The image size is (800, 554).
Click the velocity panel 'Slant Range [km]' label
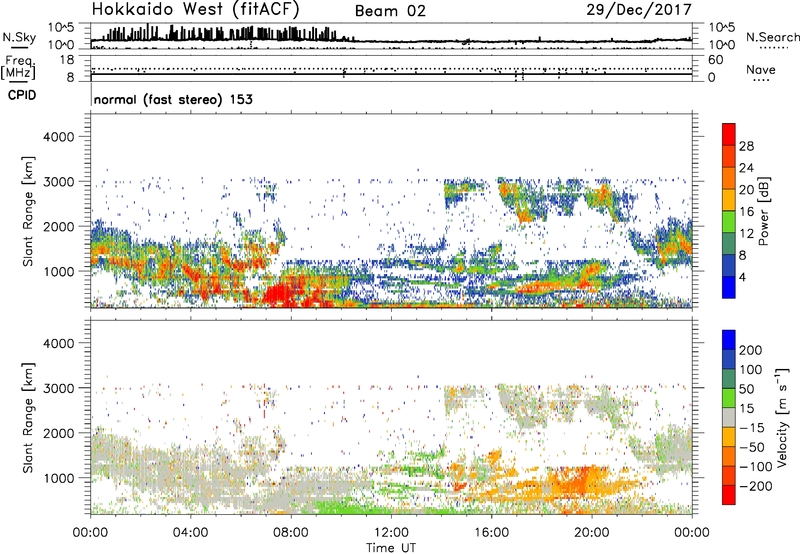(28, 417)
